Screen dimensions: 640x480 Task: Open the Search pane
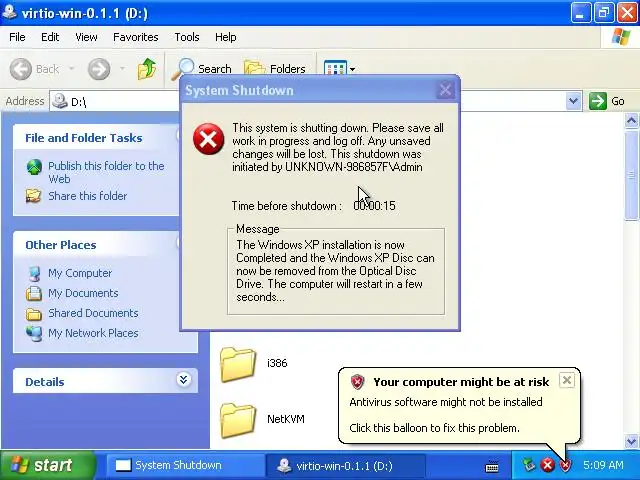202,69
